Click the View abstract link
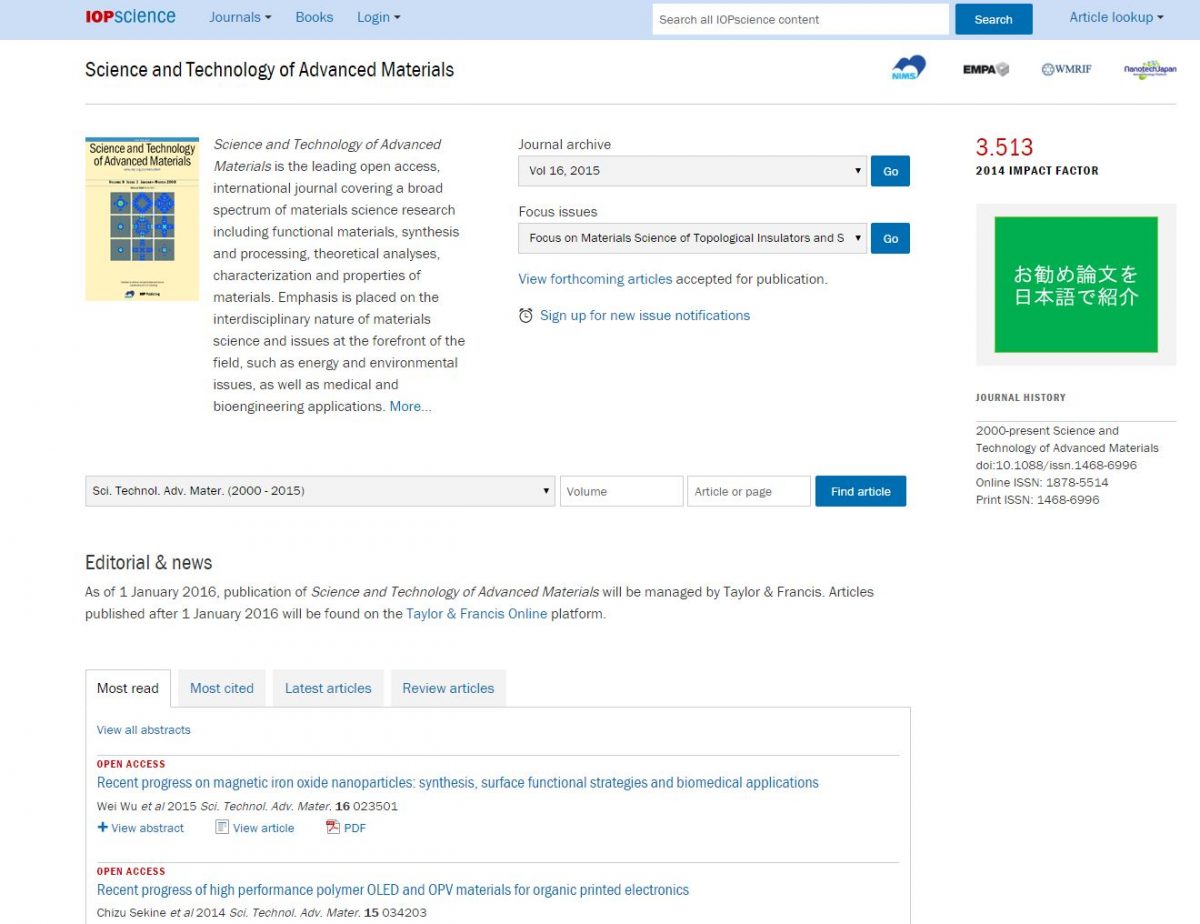The width and height of the screenshot is (1200, 924). click(x=148, y=828)
